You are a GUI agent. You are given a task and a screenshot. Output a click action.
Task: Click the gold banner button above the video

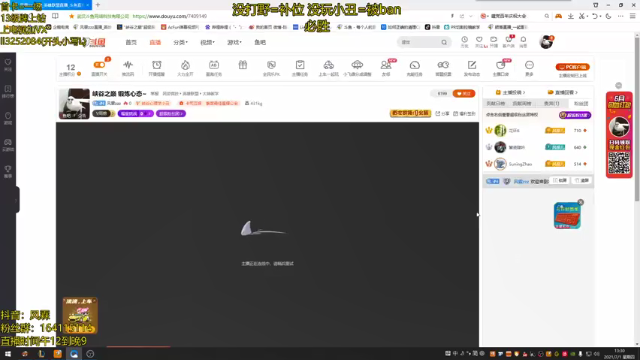click(410, 113)
